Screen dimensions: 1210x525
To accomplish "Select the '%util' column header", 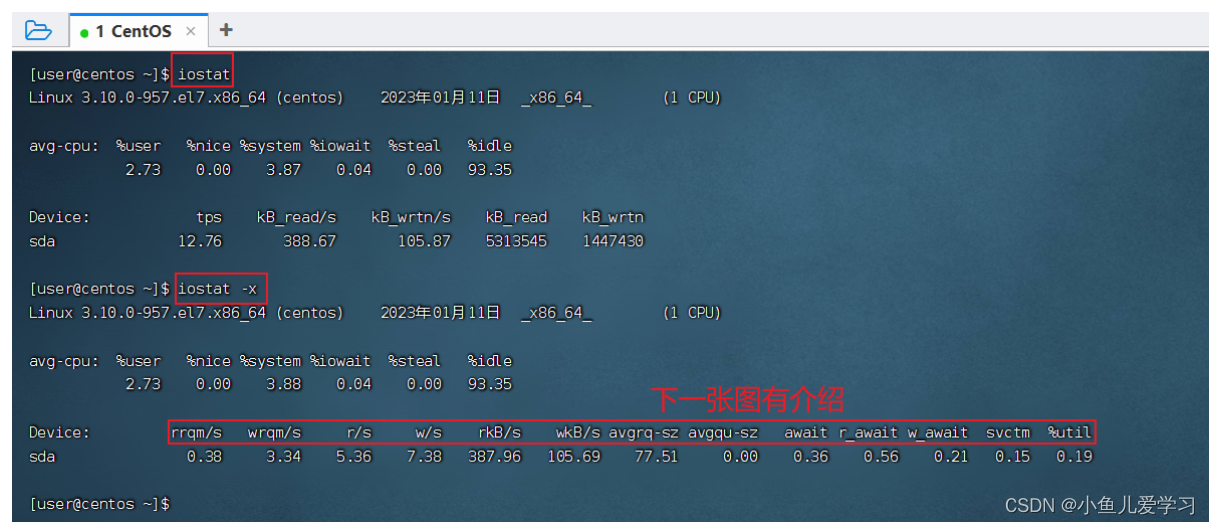I will (1070, 433).
